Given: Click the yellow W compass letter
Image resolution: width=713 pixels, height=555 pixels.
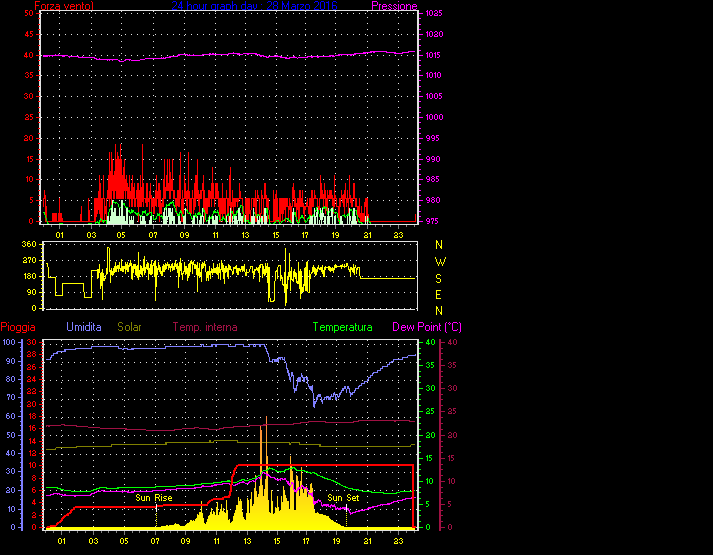Looking at the screenshot, I should point(440,262).
